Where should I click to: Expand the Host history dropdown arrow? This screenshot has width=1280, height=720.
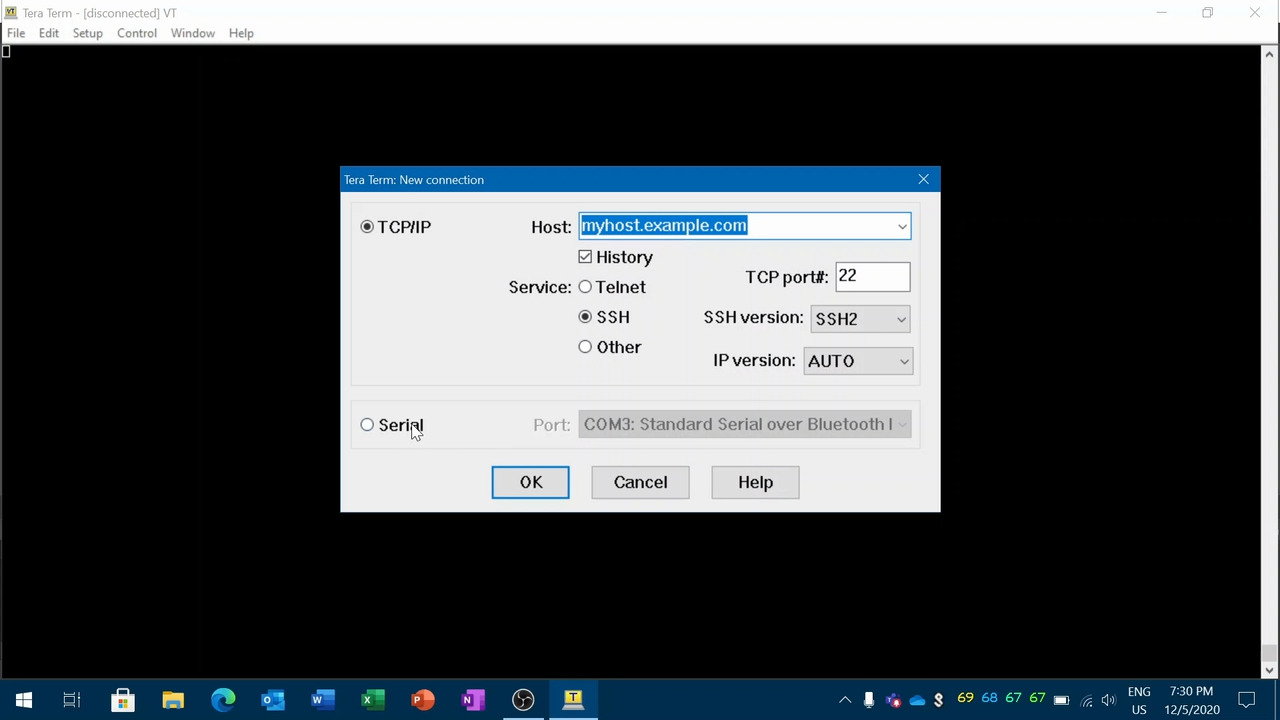[902, 227]
